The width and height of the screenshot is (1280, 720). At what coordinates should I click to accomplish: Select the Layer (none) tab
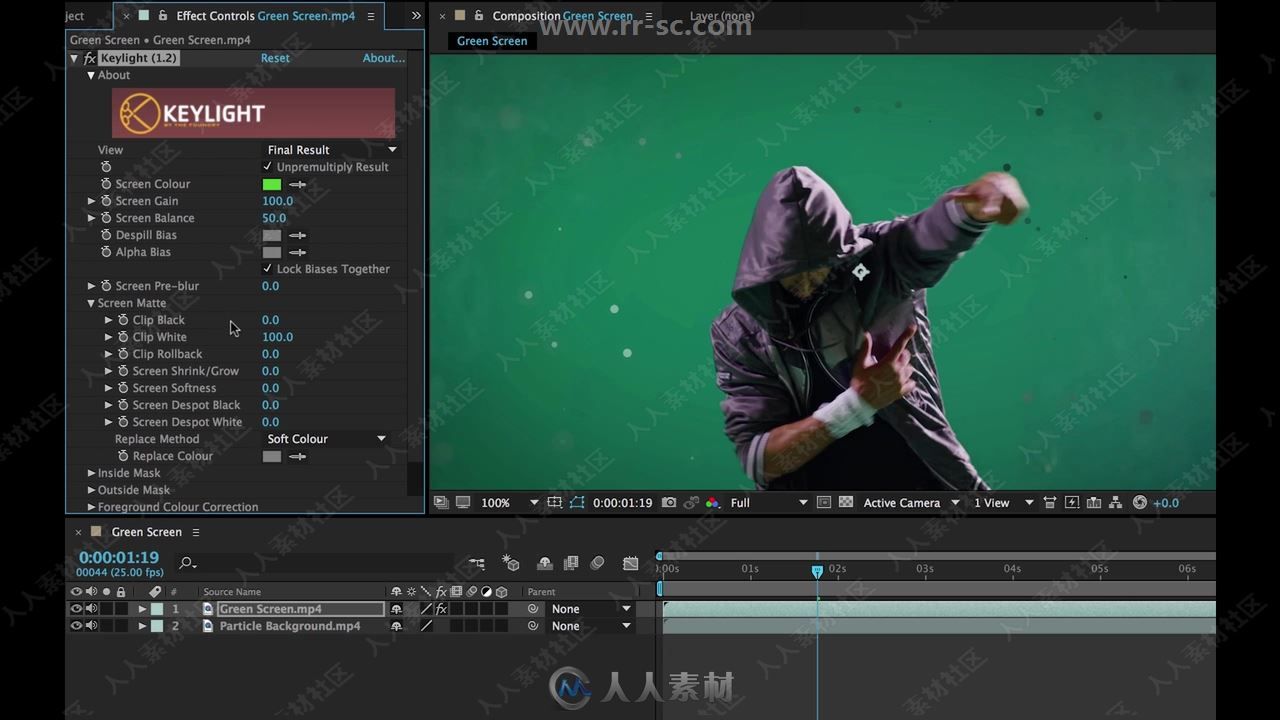coord(722,16)
